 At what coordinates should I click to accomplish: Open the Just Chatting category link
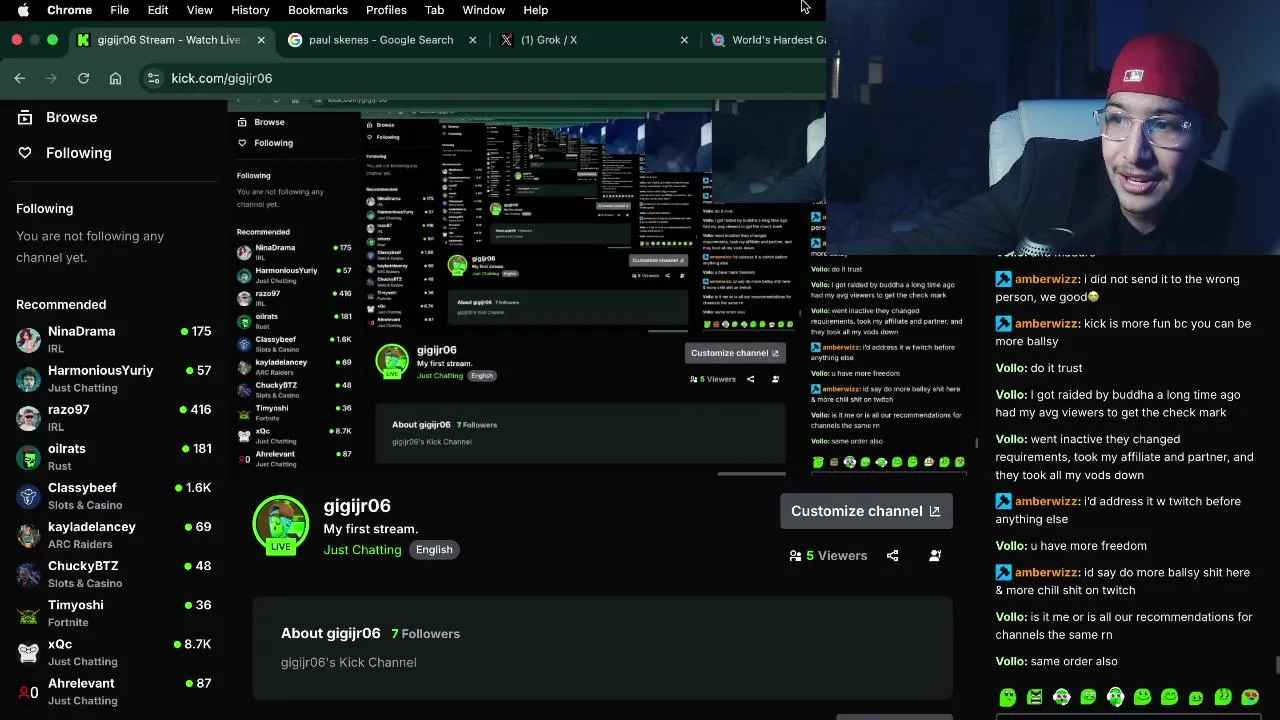pos(362,550)
